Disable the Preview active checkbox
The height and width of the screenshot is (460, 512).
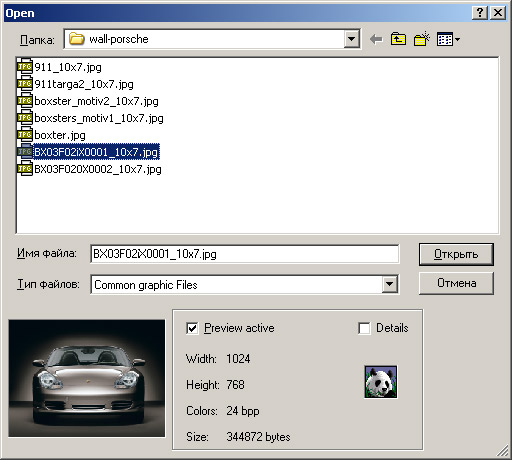click(192, 328)
